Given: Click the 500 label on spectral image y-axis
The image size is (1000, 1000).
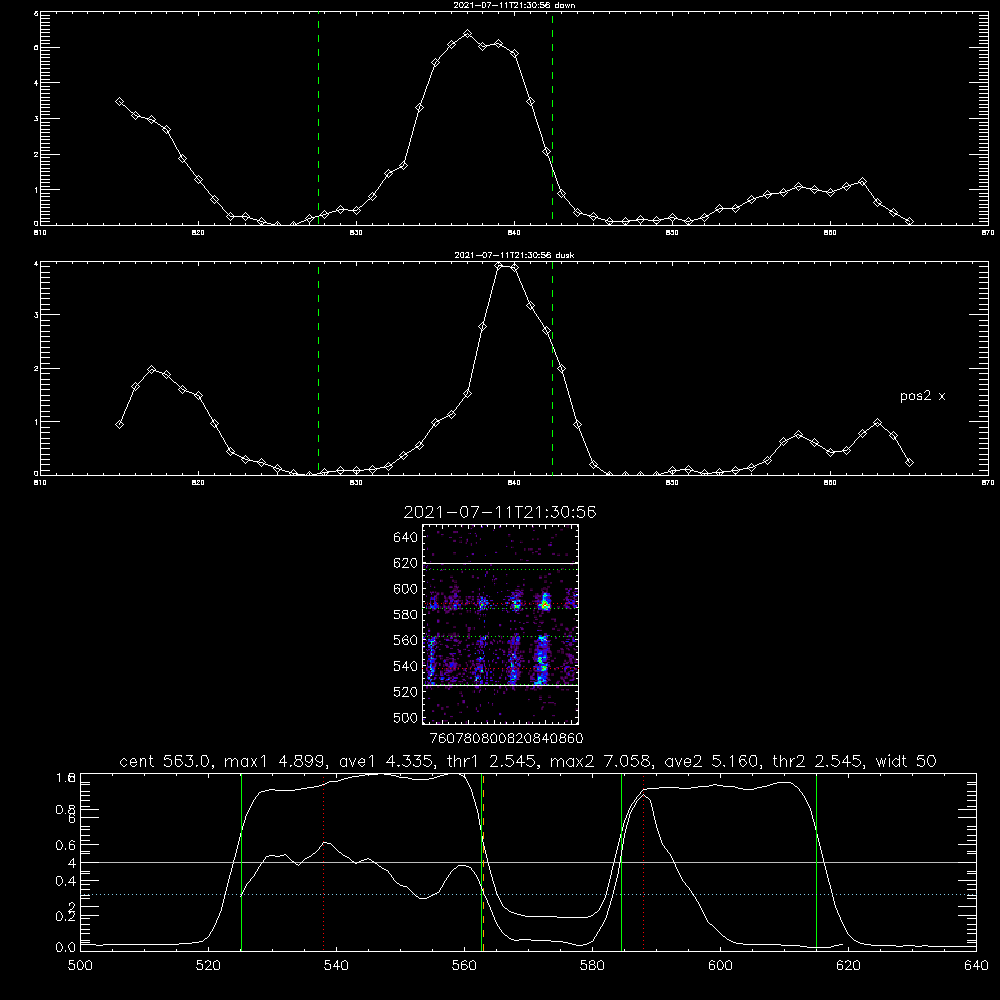Looking at the screenshot, I should pos(406,718).
